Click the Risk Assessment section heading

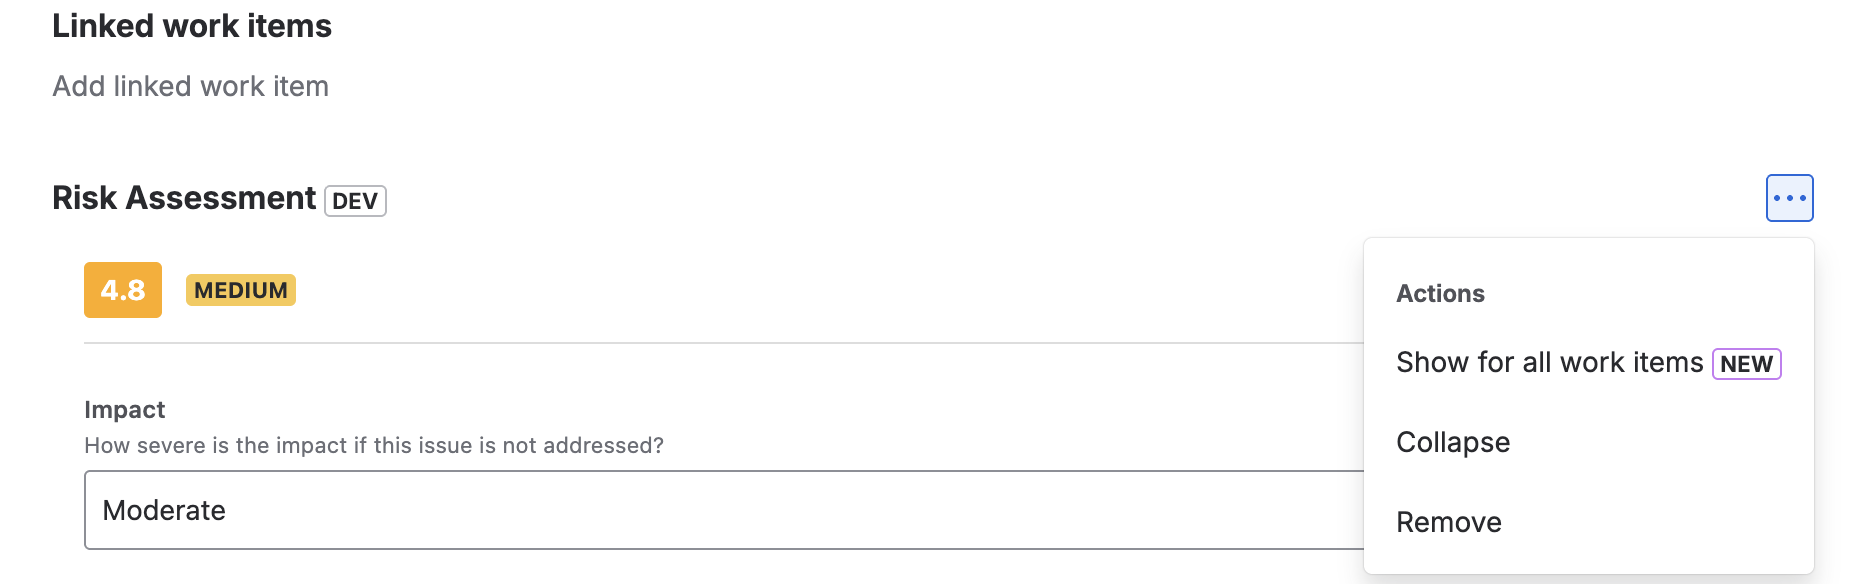184,198
